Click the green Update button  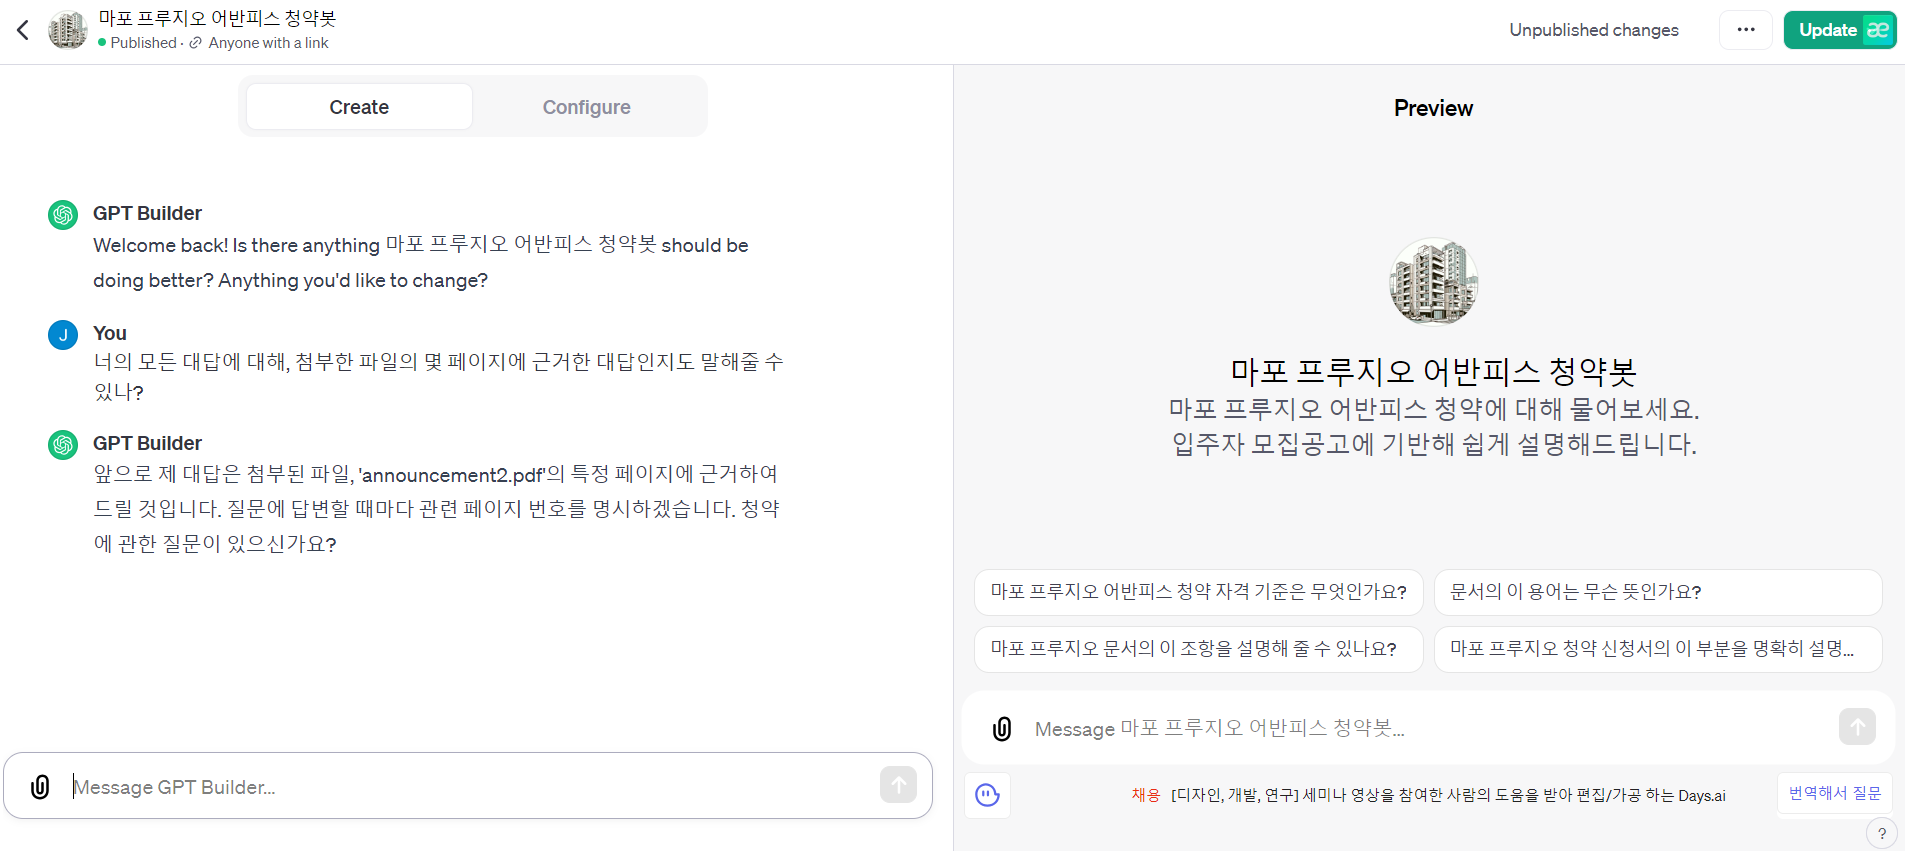(1839, 30)
